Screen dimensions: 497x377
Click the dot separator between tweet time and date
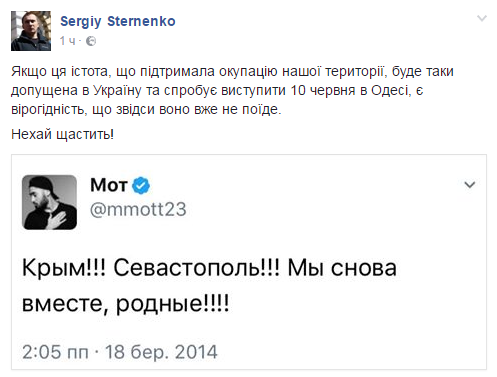coord(97,352)
